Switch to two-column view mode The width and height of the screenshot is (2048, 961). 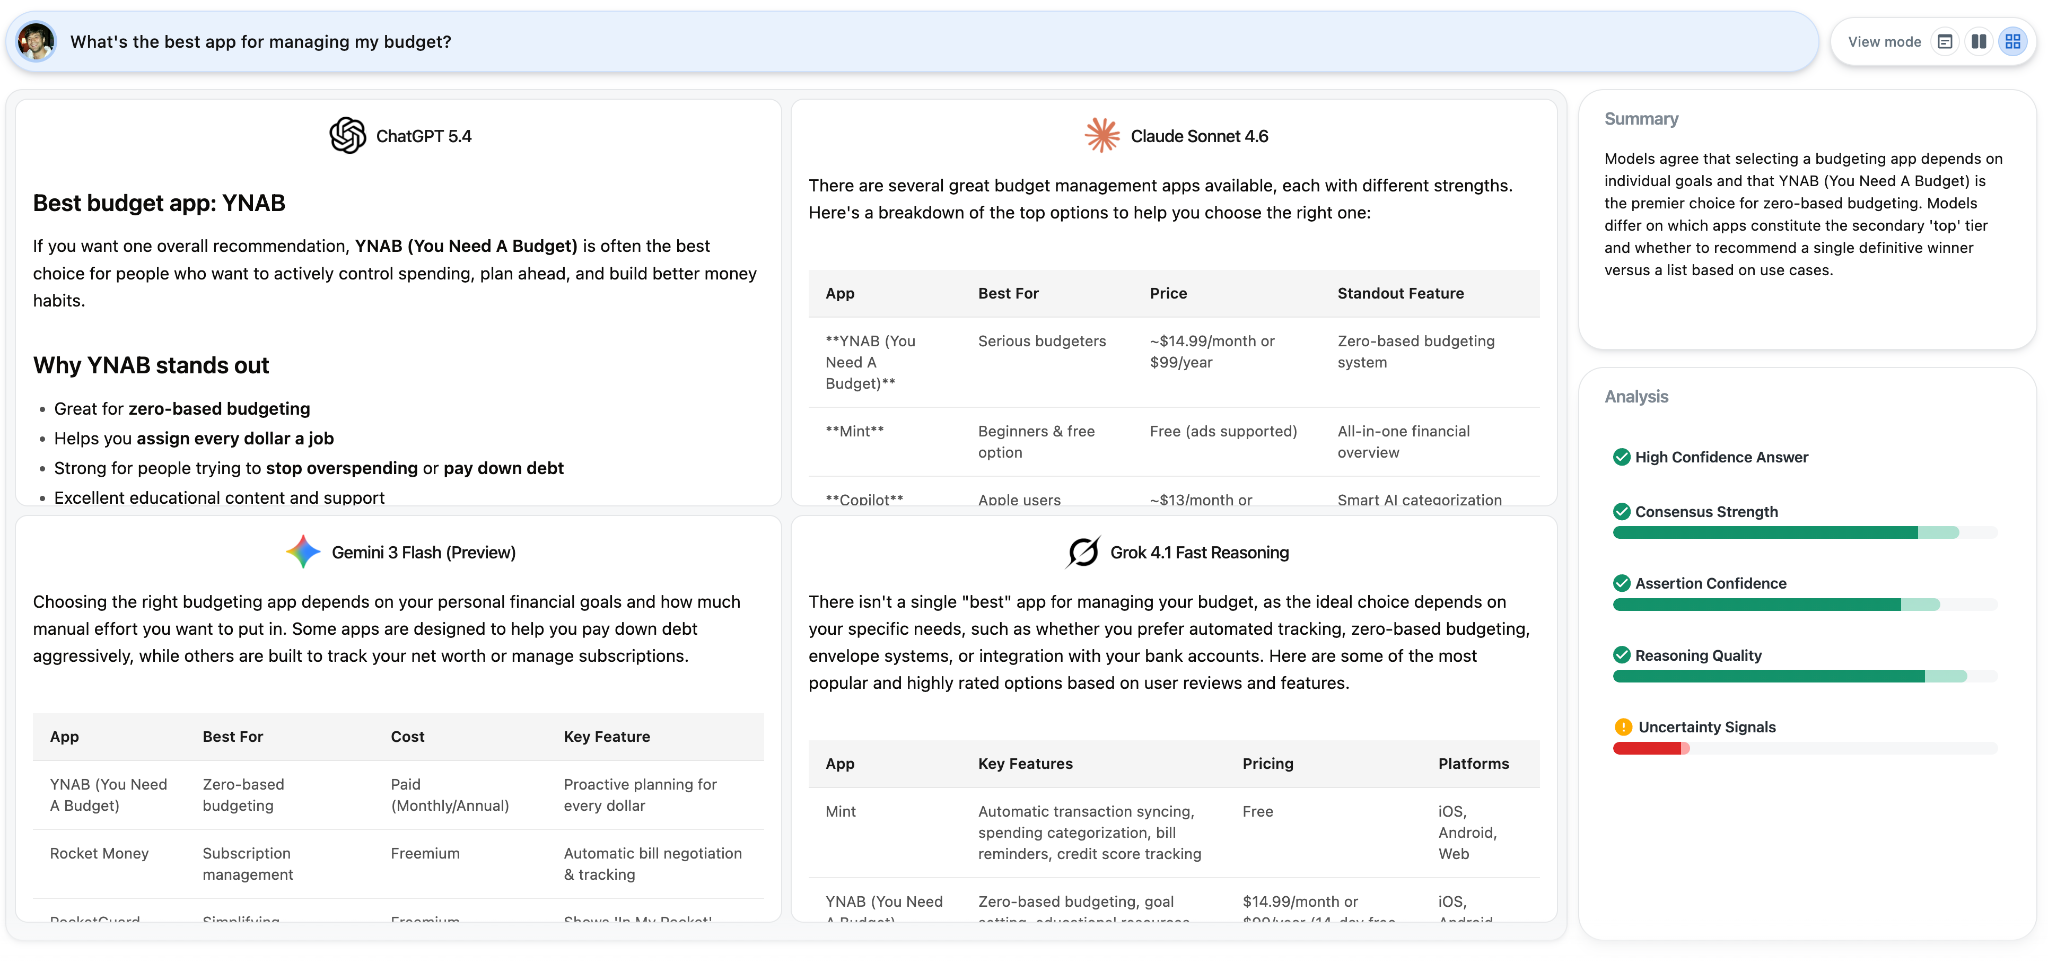click(x=1979, y=42)
